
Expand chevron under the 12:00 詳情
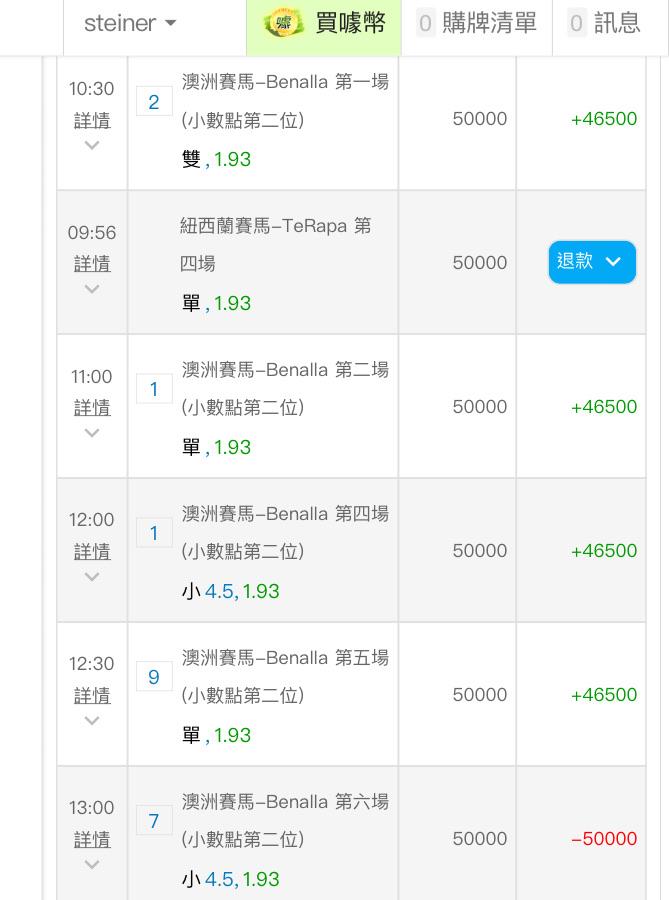coord(92,576)
